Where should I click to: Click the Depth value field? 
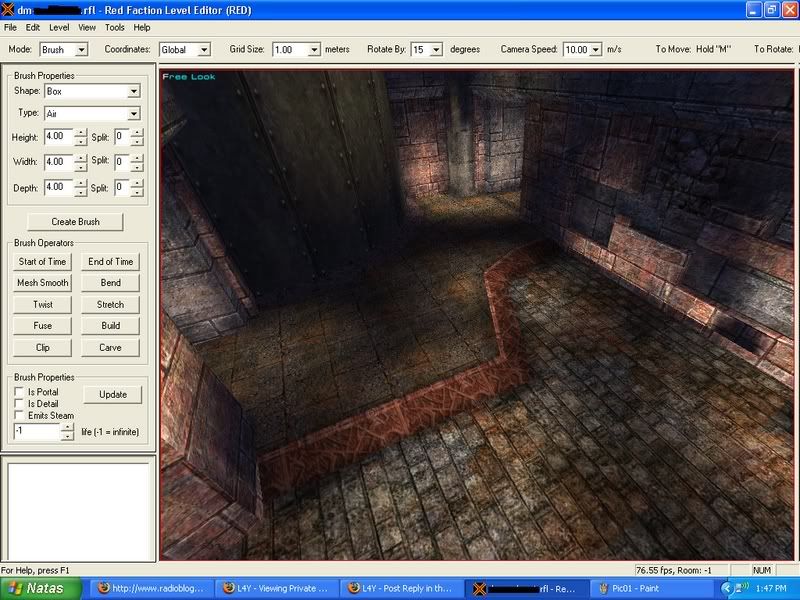[59, 187]
